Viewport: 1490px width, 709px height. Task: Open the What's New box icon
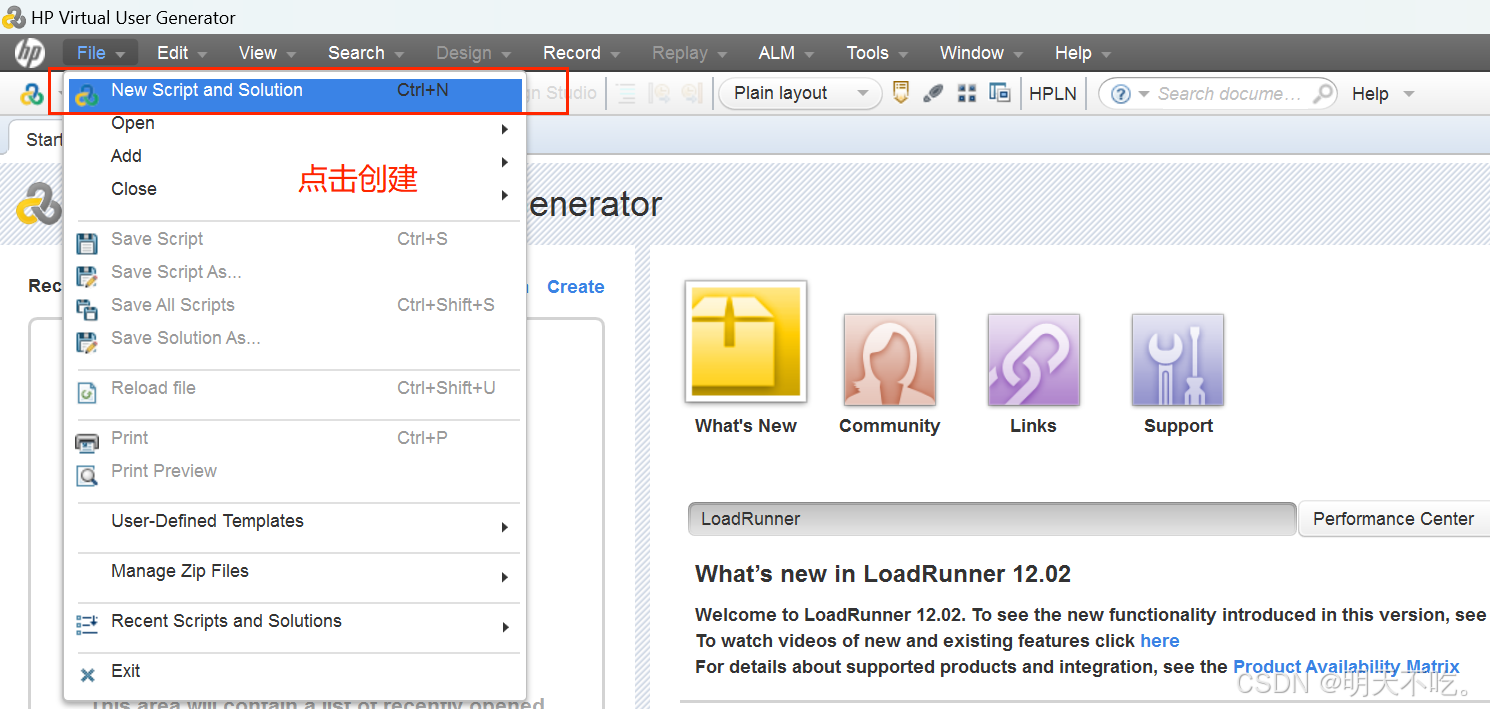click(x=746, y=342)
